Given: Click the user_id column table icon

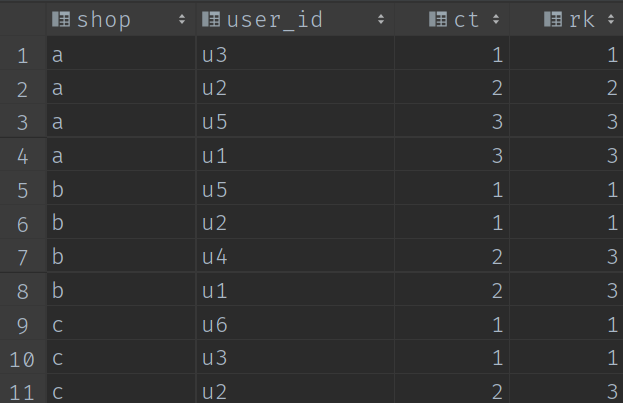Looking at the screenshot, I should pyautogui.click(x=211, y=19).
